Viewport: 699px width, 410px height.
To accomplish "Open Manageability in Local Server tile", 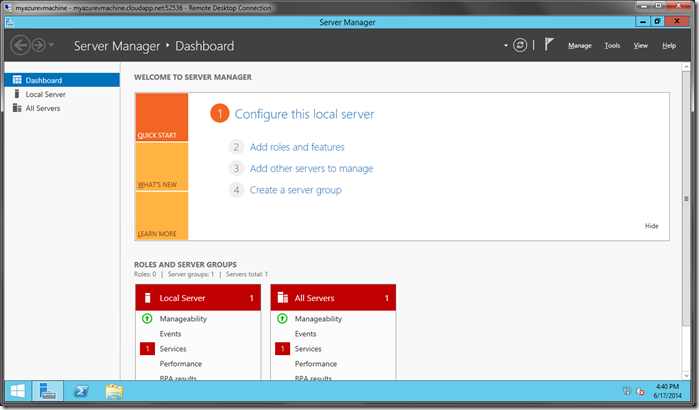I will pyautogui.click(x=183, y=319).
